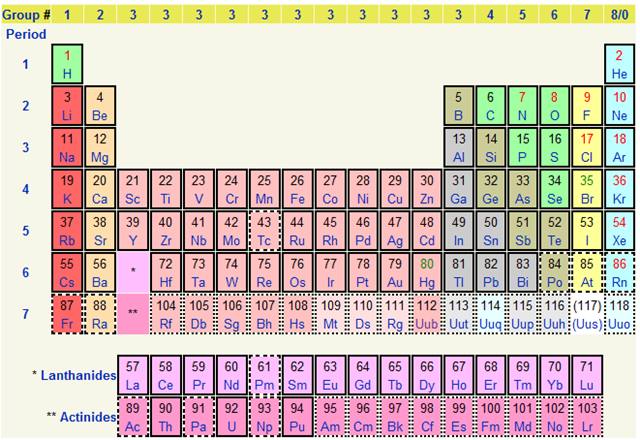Open the Zinc (Zn) cell
The width and height of the screenshot is (640, 440).
pyautogui.click(x=427, y=189)
